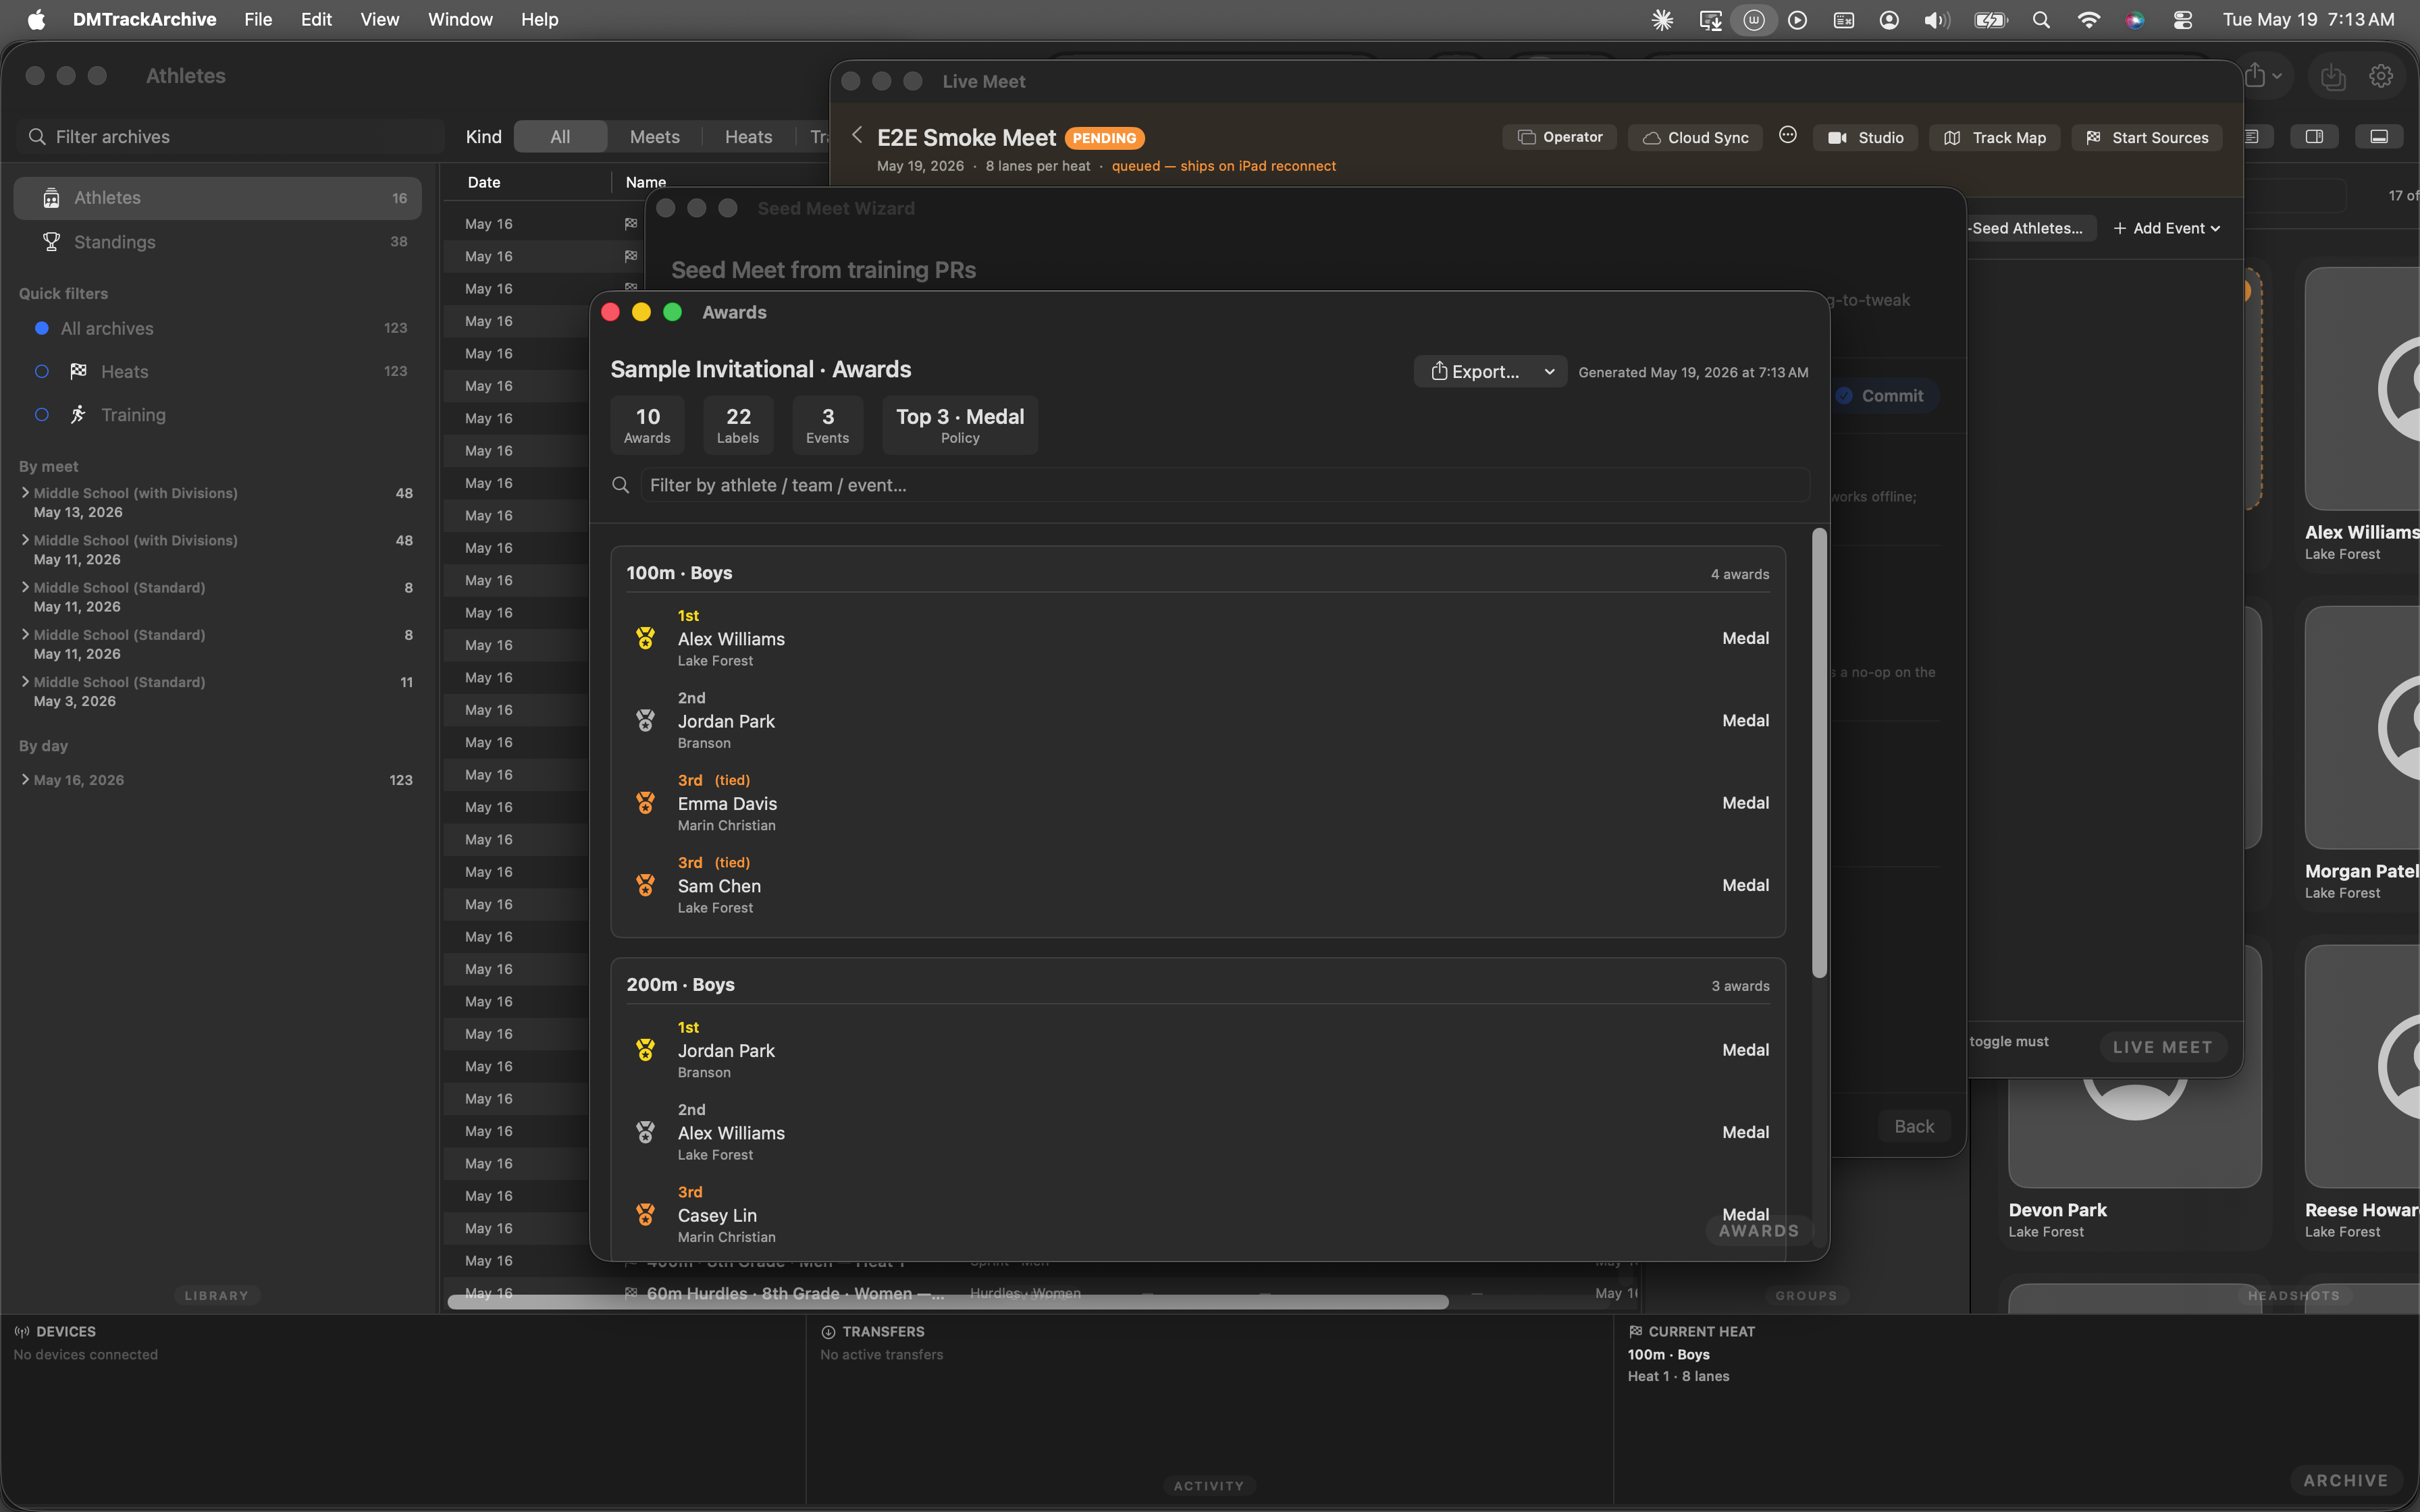Open Track Map via map icon
Image resolution: width=2420 pixels, height=1512 pixels.
1951,138
